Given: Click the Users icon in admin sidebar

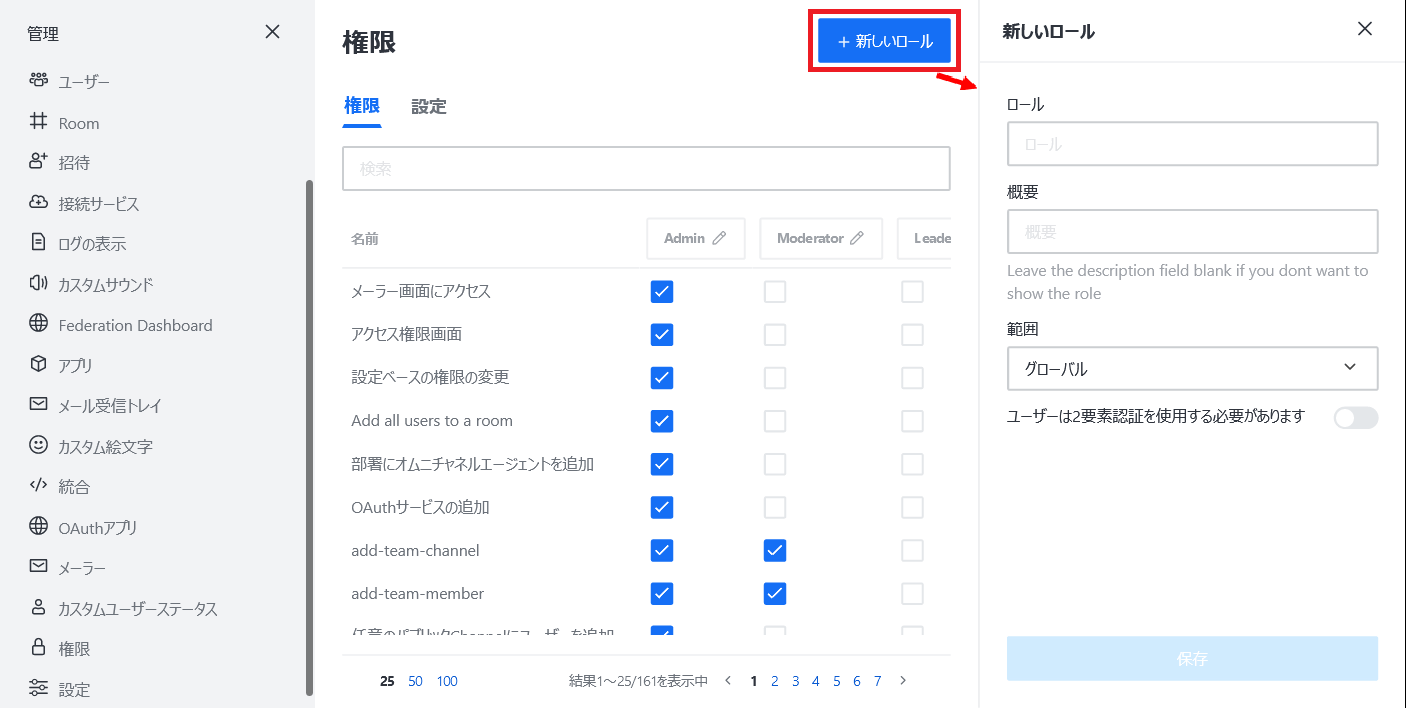Looking at the screenshot, I should click(x=38, y=80).
